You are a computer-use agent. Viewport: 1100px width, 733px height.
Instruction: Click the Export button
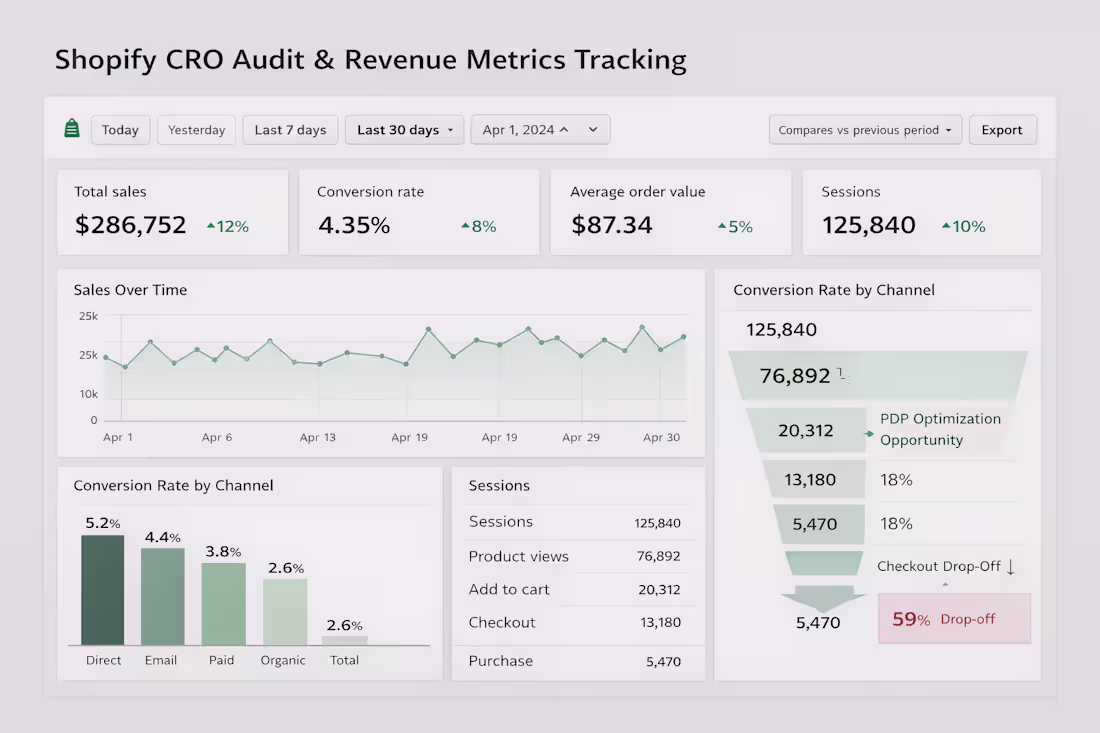(x=1002, y=130)
